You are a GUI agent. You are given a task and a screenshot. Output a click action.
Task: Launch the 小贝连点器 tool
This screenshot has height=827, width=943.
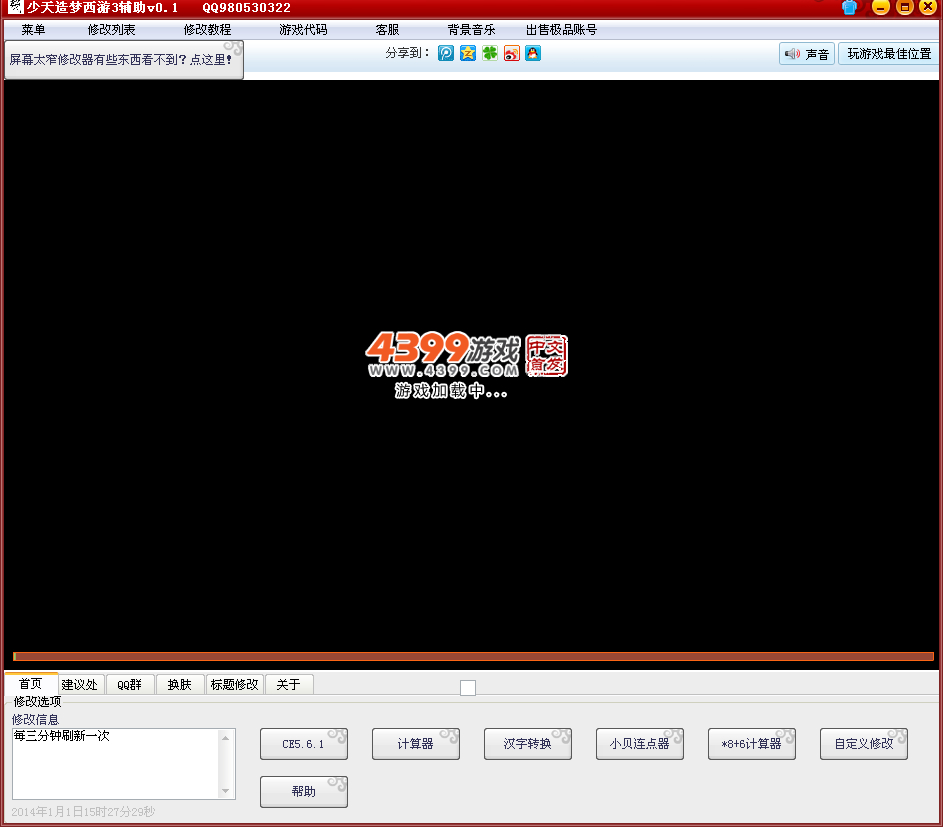(x=639, y=744)
